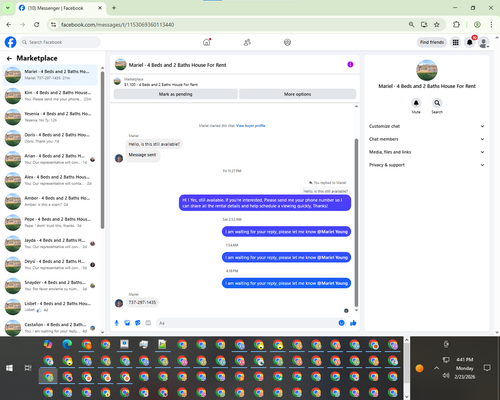Bookmark this page with the star icon
The image size is (500, 400).
[x=437, y=24]
